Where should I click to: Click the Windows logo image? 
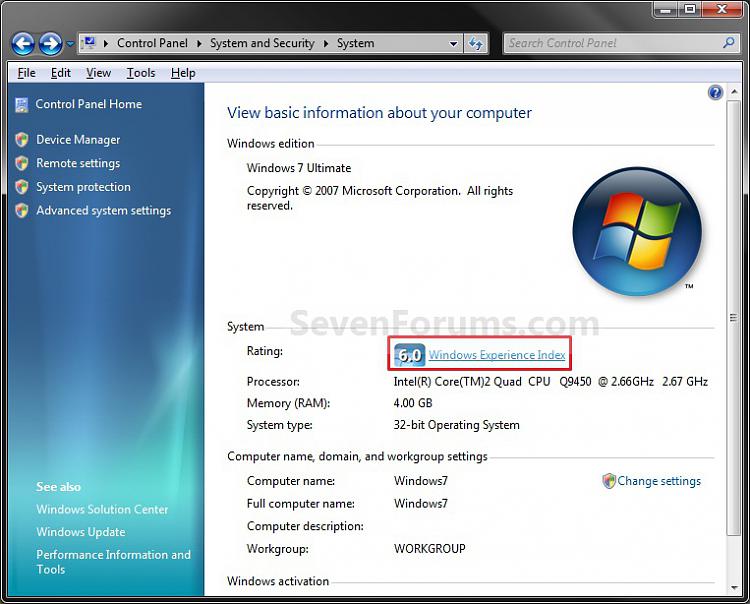[x=638, y=231]
